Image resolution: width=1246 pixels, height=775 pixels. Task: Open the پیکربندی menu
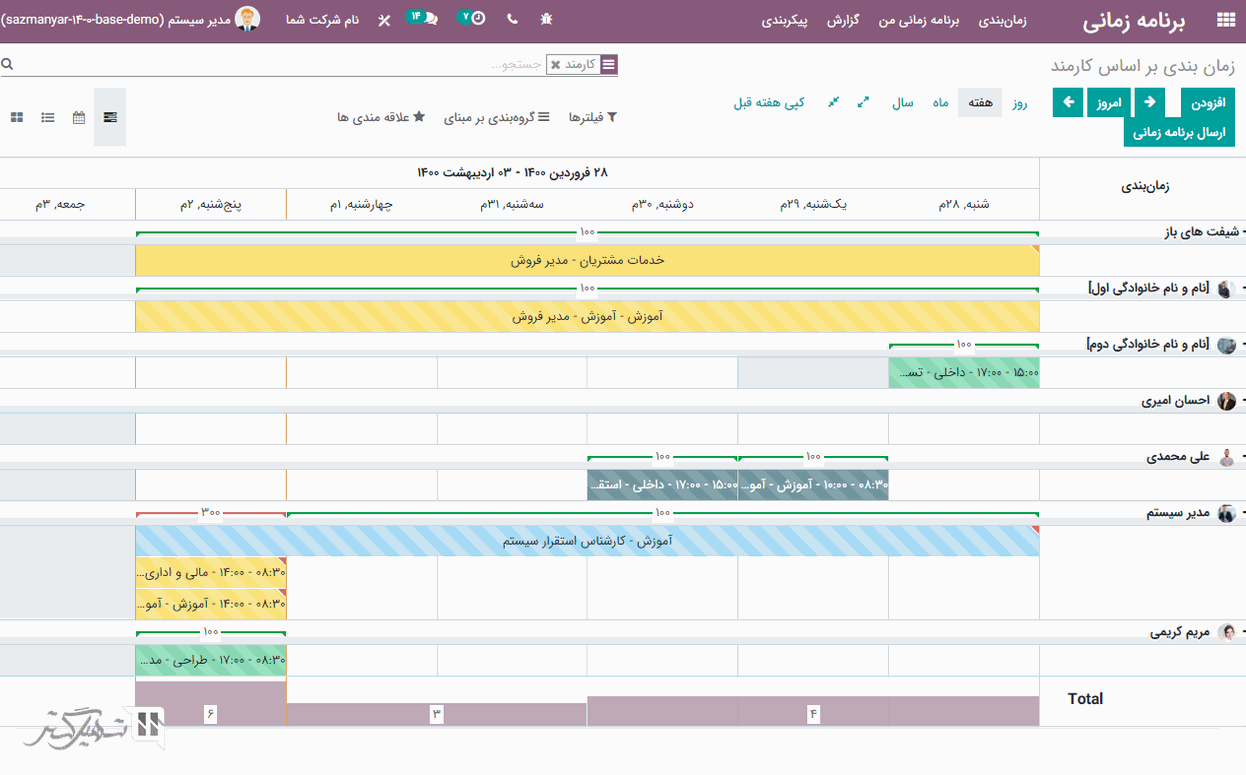(x=785, y=20)
